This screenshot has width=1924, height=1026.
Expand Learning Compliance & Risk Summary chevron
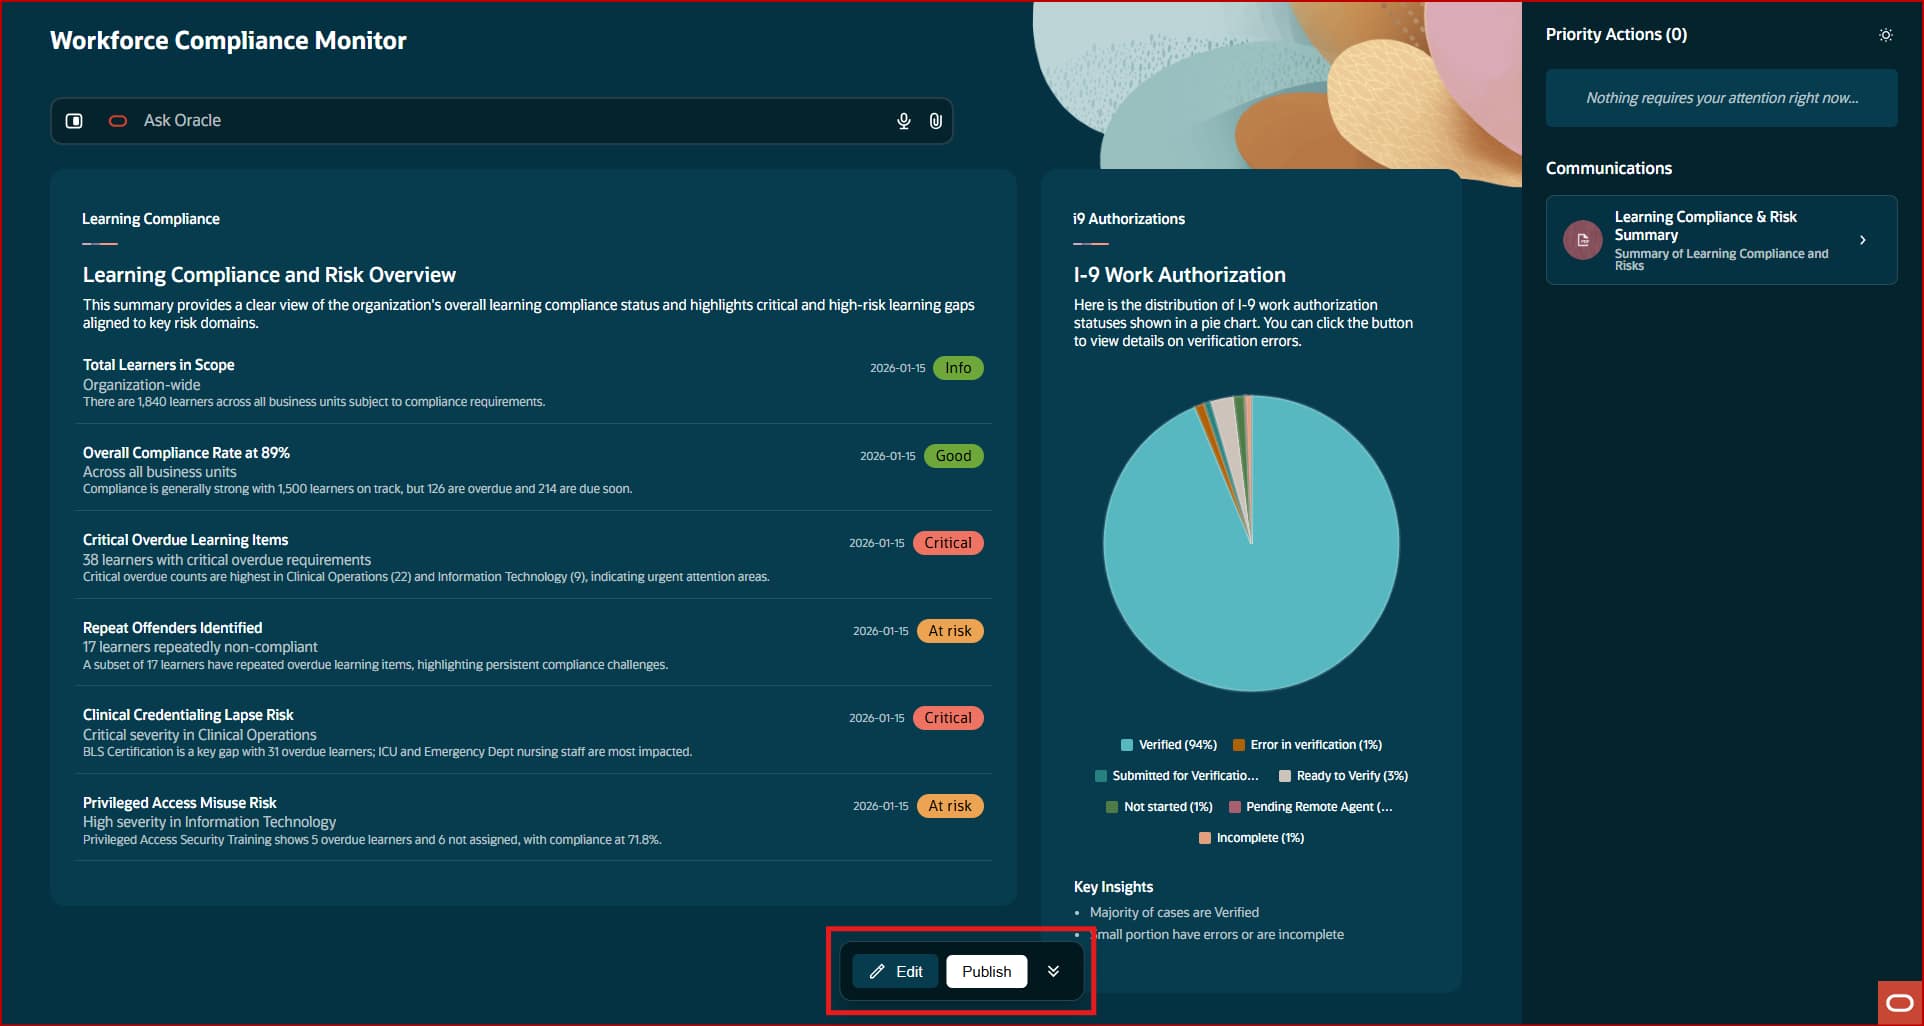point(1862,240)
